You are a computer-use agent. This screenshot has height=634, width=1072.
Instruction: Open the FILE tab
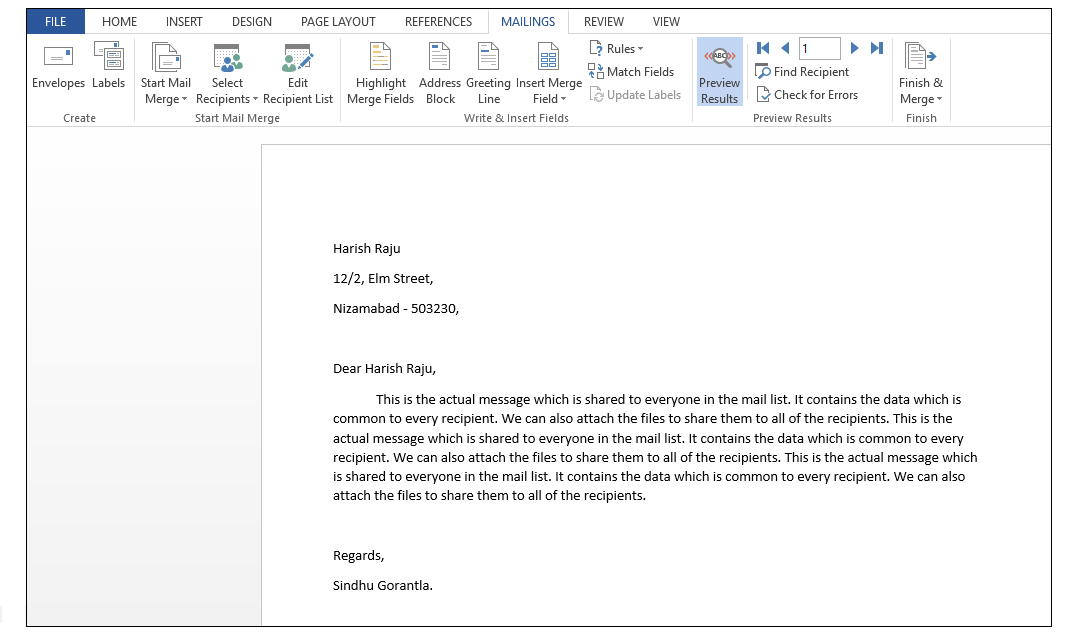(x=55, y=22)
